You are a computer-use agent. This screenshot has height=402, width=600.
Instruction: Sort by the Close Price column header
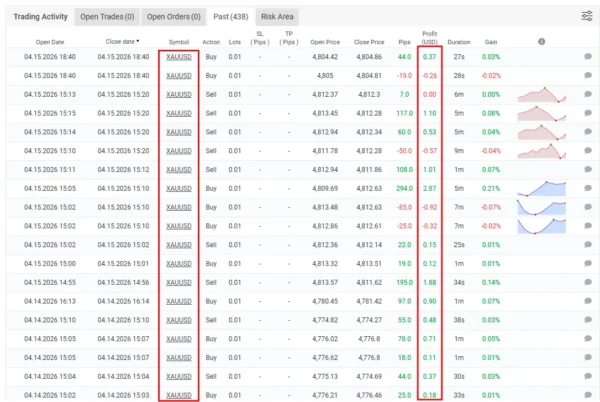pos(369,42)
